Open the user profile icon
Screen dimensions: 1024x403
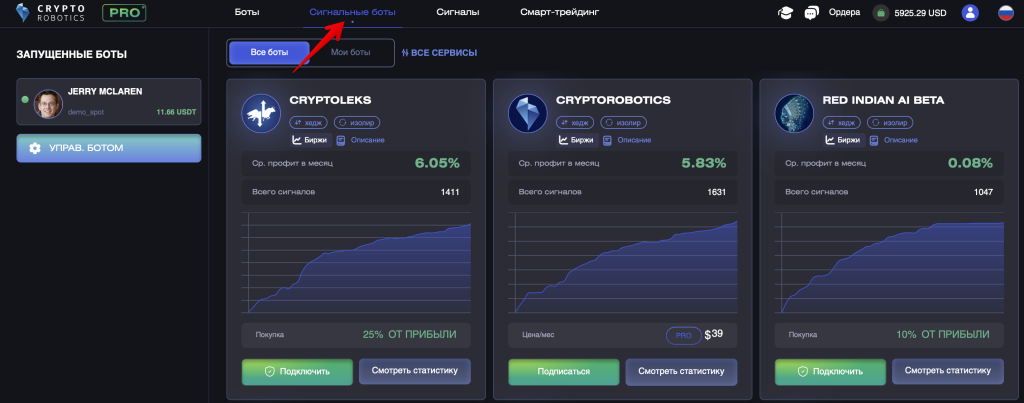[x=970, y=12]
